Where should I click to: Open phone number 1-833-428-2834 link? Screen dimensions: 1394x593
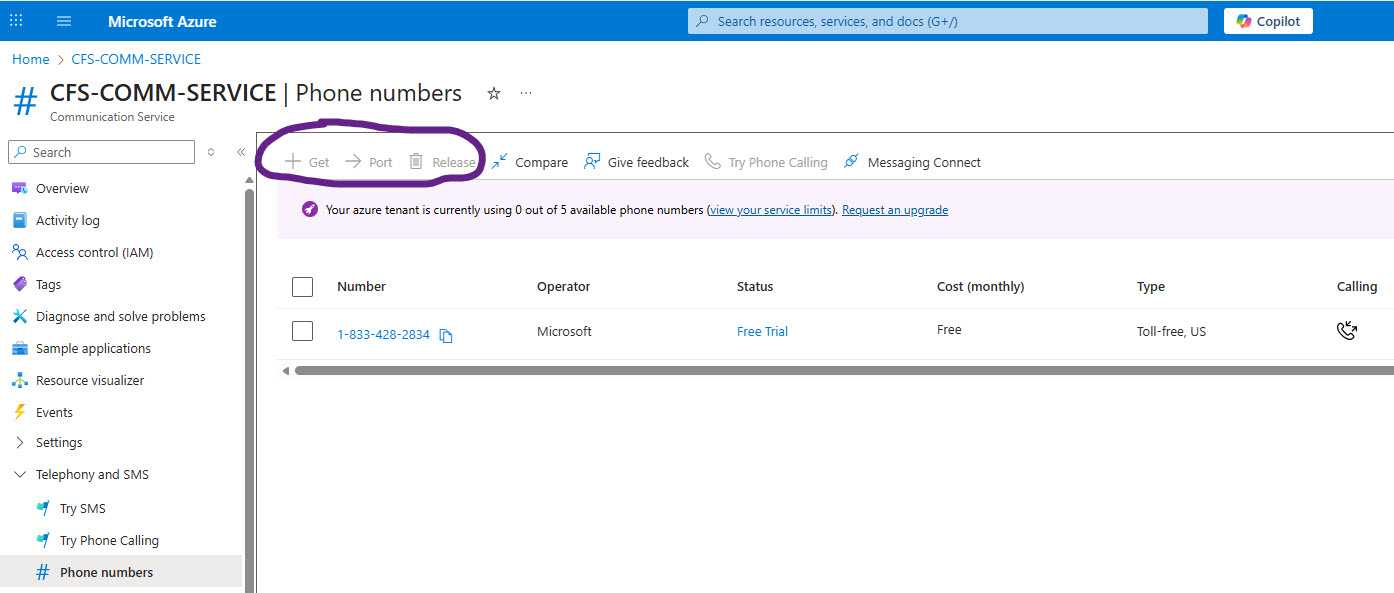coord(383,334)
